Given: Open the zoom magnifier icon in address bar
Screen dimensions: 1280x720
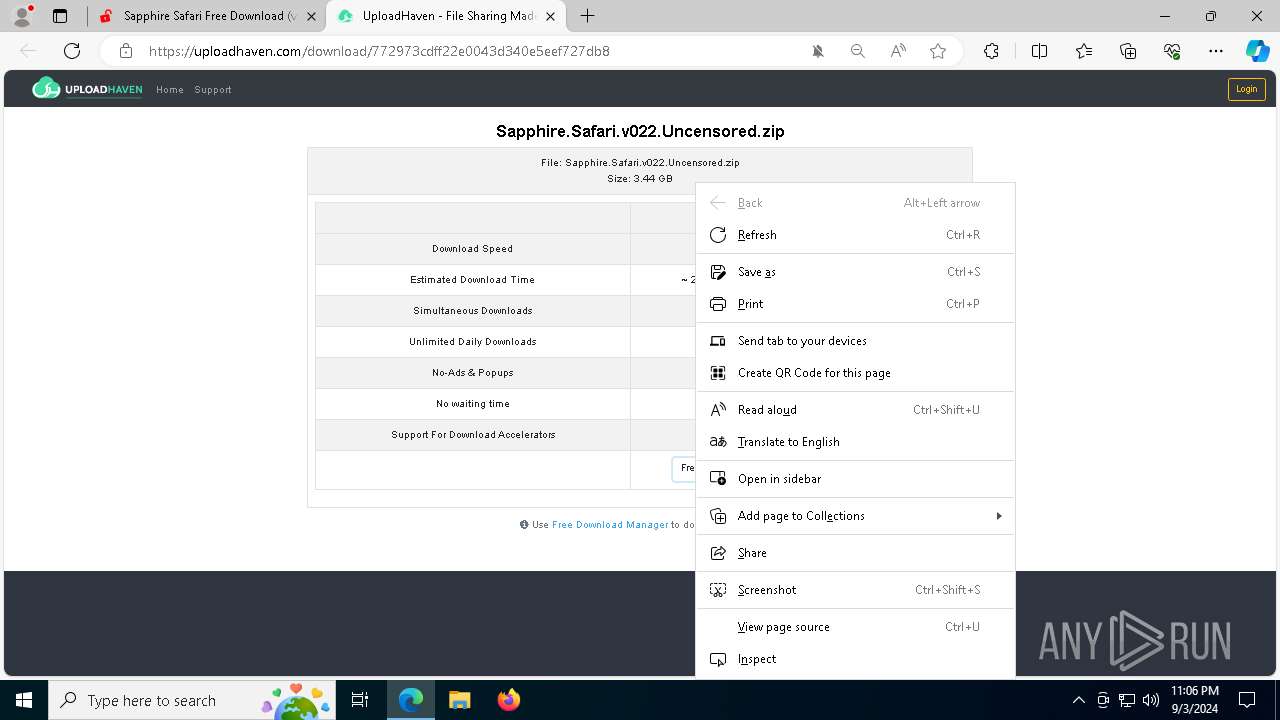Looking at the screenshot, I should [858, 51].
